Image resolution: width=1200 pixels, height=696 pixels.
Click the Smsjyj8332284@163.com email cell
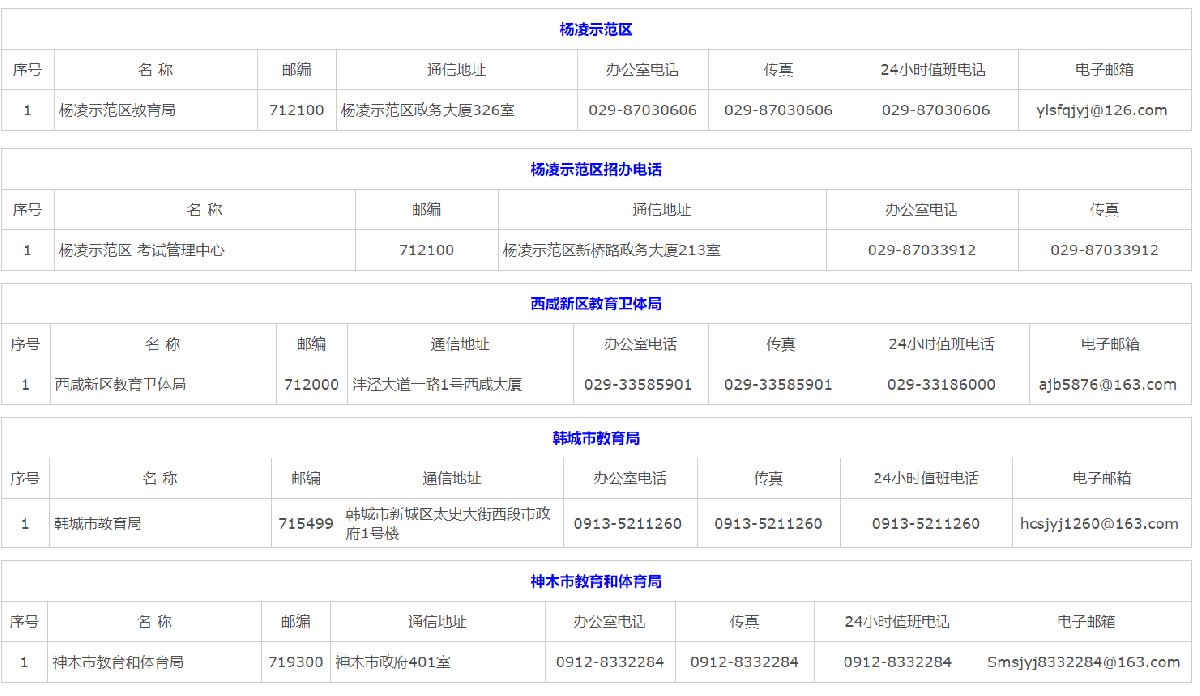coord(1083,662)
